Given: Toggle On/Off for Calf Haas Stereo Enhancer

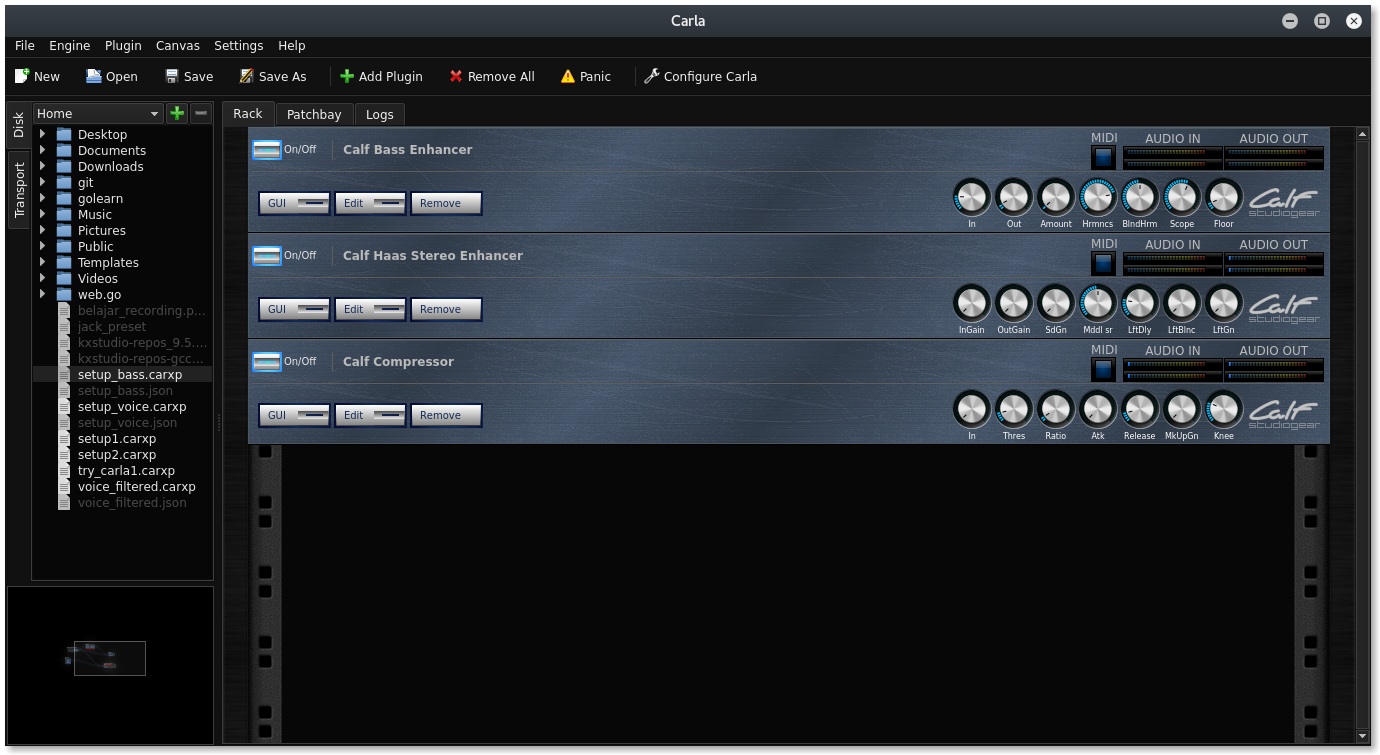Looking at the screenshot, I should [267, 255].
